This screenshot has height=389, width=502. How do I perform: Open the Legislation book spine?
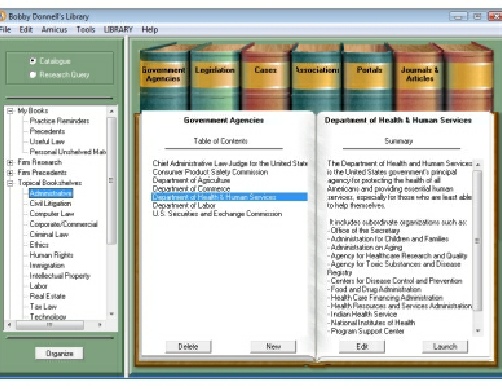pyautogui.click(x=215, y=77)
